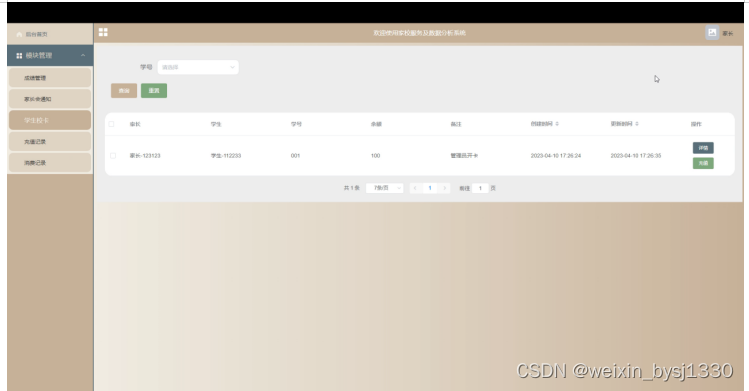Click the user avatar image icon
This screenshot has width=749, height=391.
712,32
